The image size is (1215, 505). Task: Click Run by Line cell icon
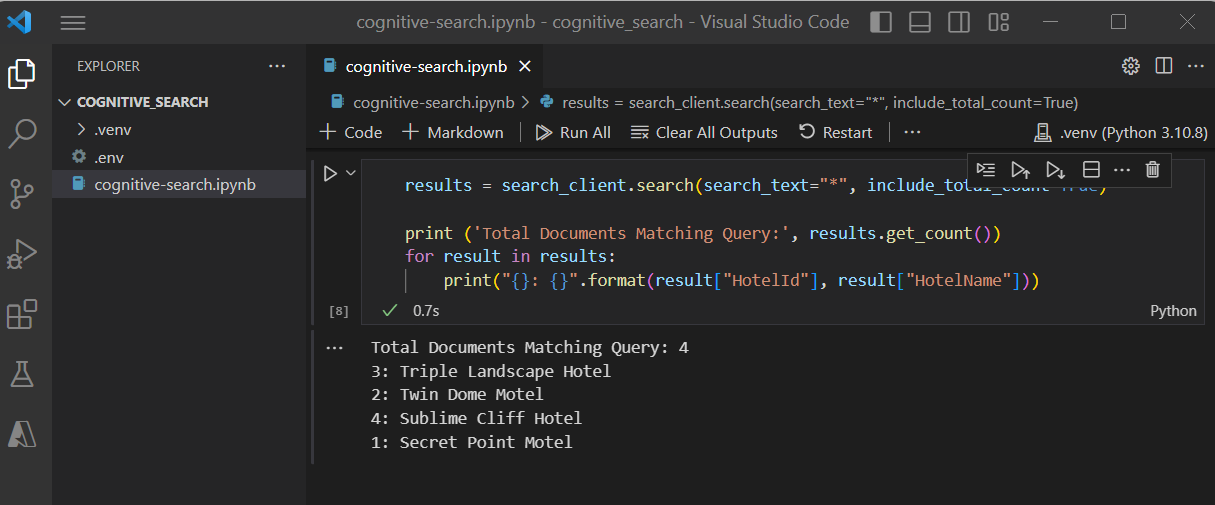(x=986, y=170)
